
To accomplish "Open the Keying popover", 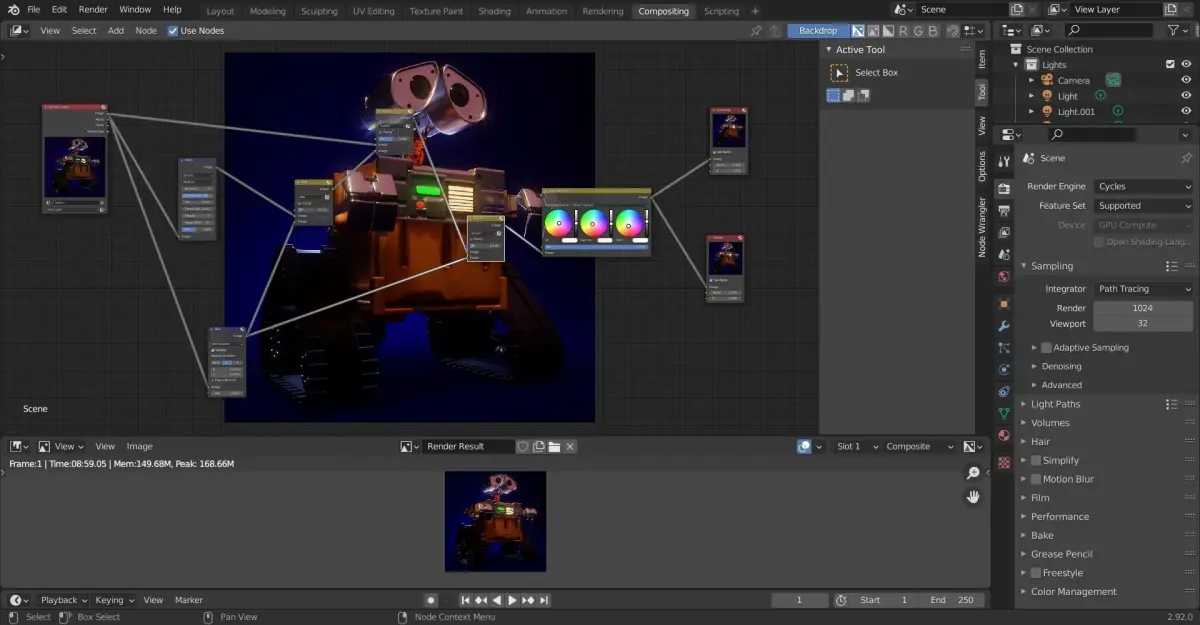I will [x=114, y=600].
